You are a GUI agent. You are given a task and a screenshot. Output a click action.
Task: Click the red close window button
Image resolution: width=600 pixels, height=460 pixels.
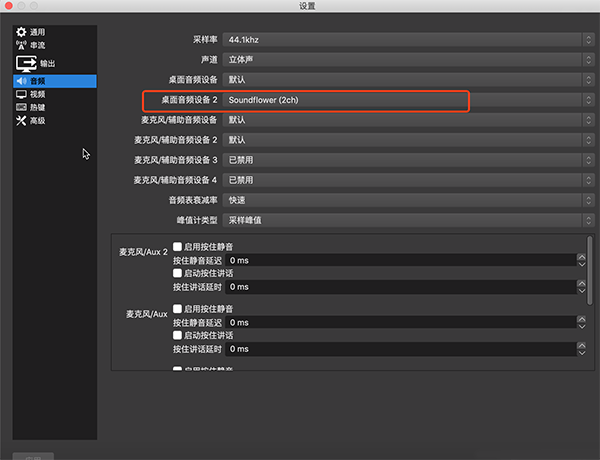(x=8, y=5)
